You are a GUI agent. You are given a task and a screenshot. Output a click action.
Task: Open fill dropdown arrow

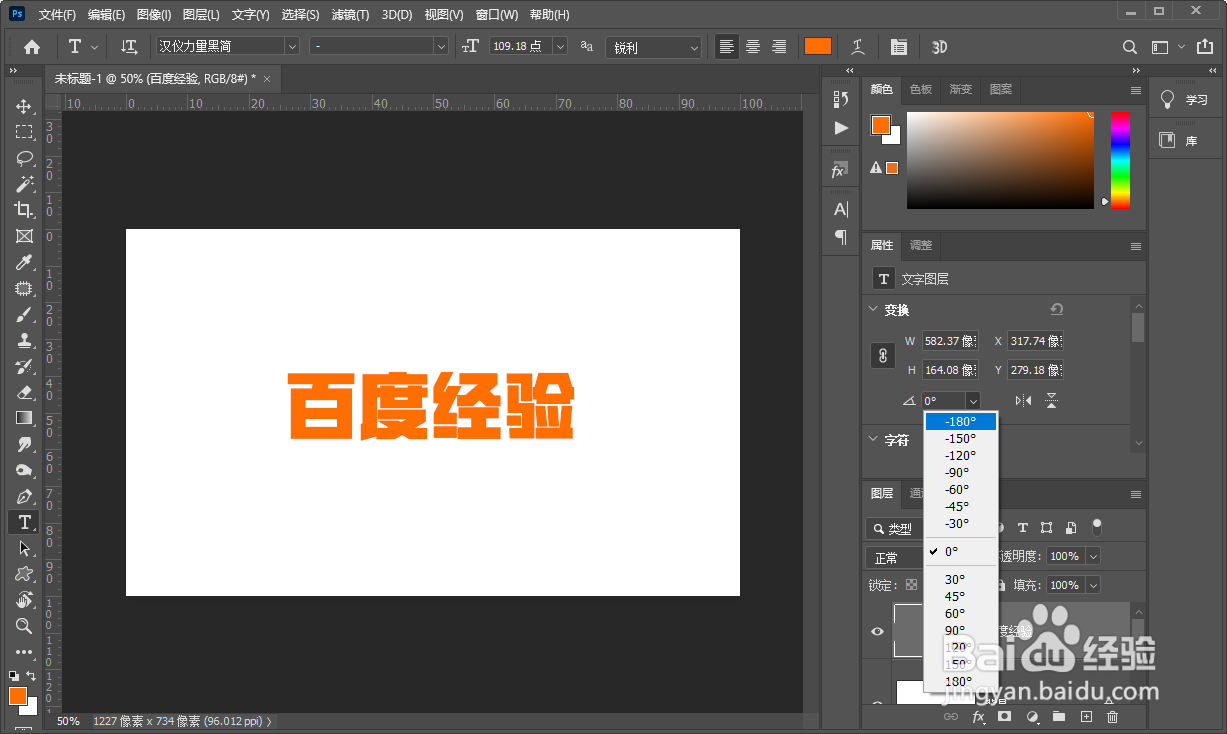pyautogui.click(x=1093, y=585)
